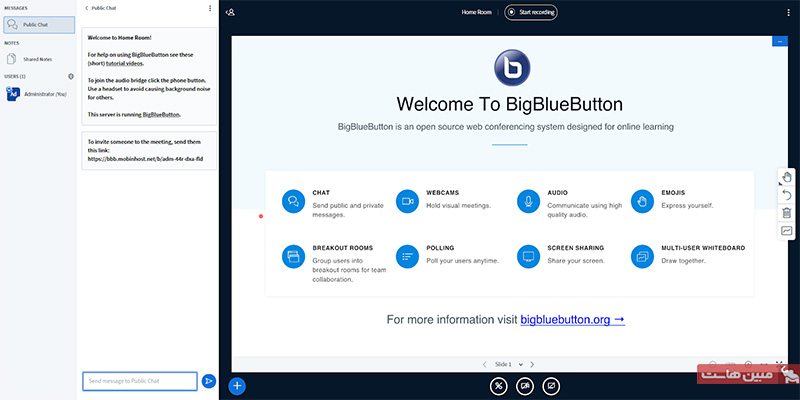Toggle the share webcam button
800x400 pixels.
[525, 386]
